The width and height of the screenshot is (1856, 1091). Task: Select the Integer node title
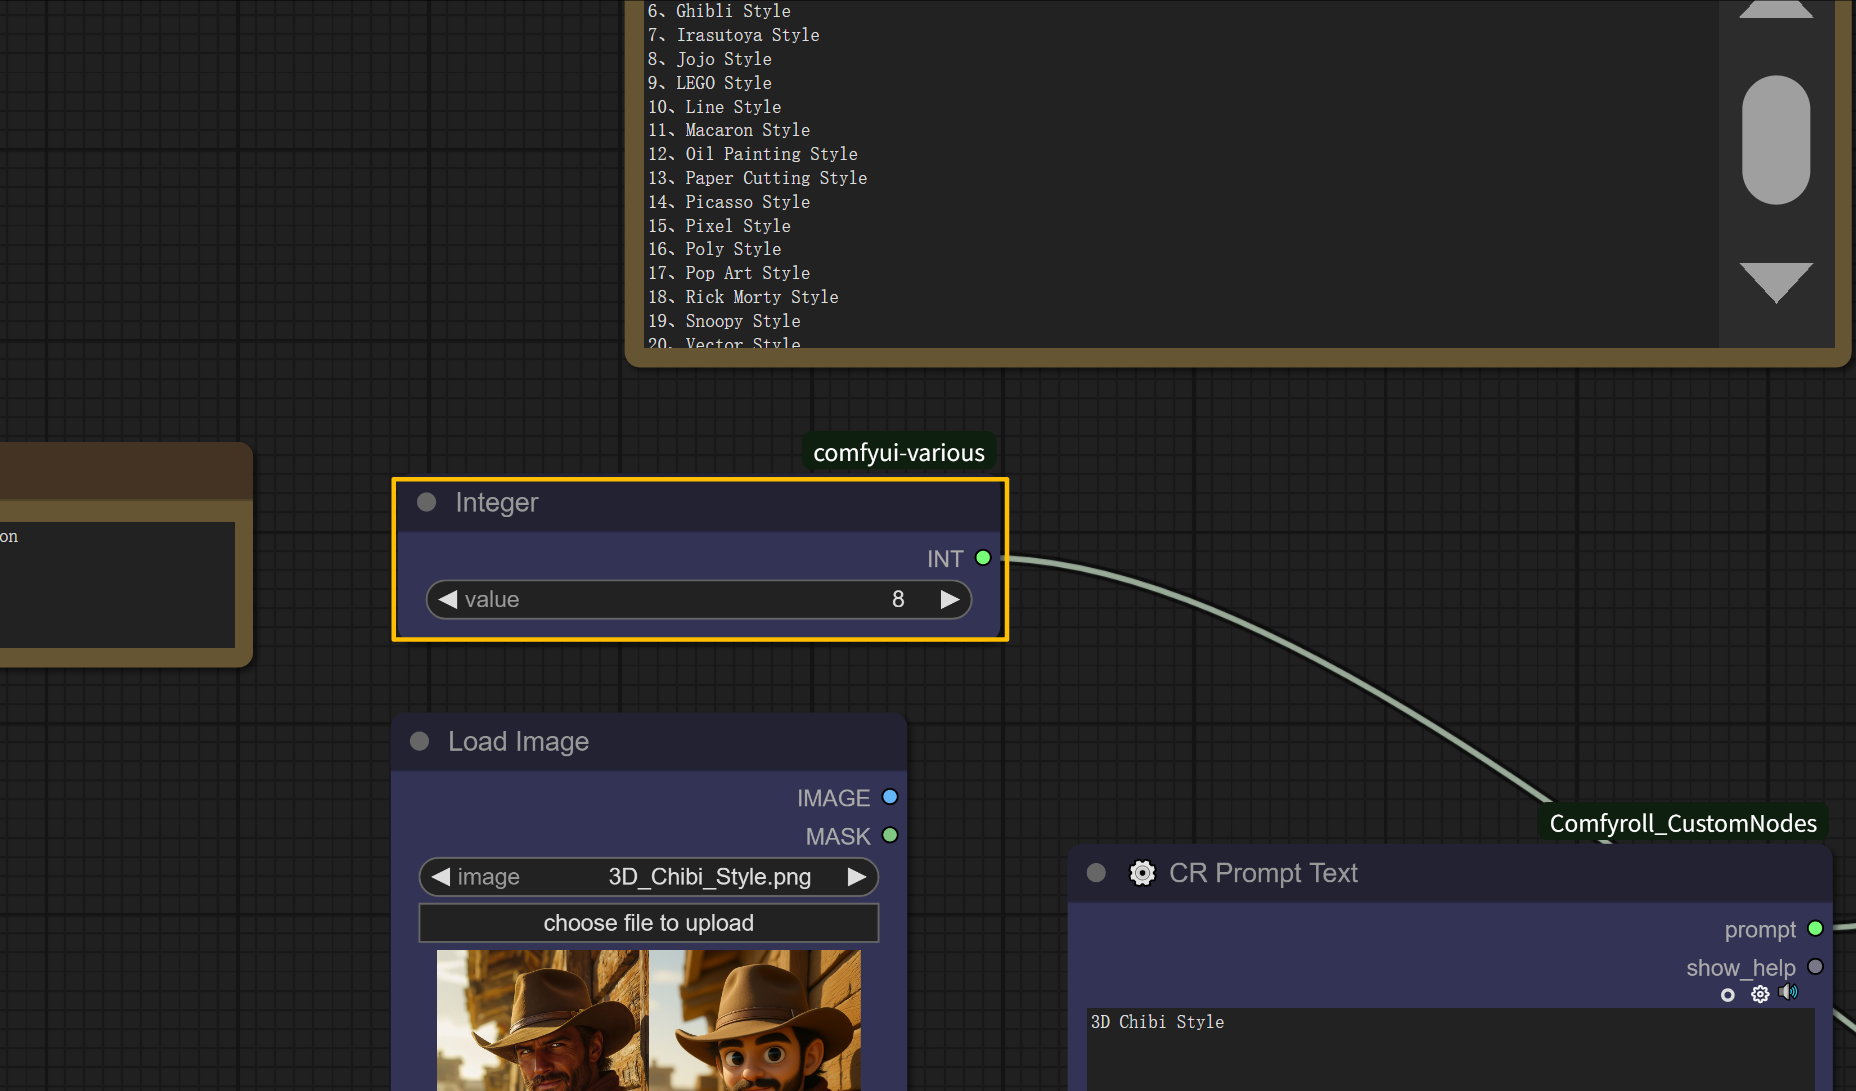pyautogui.click(x=497, y=502)
